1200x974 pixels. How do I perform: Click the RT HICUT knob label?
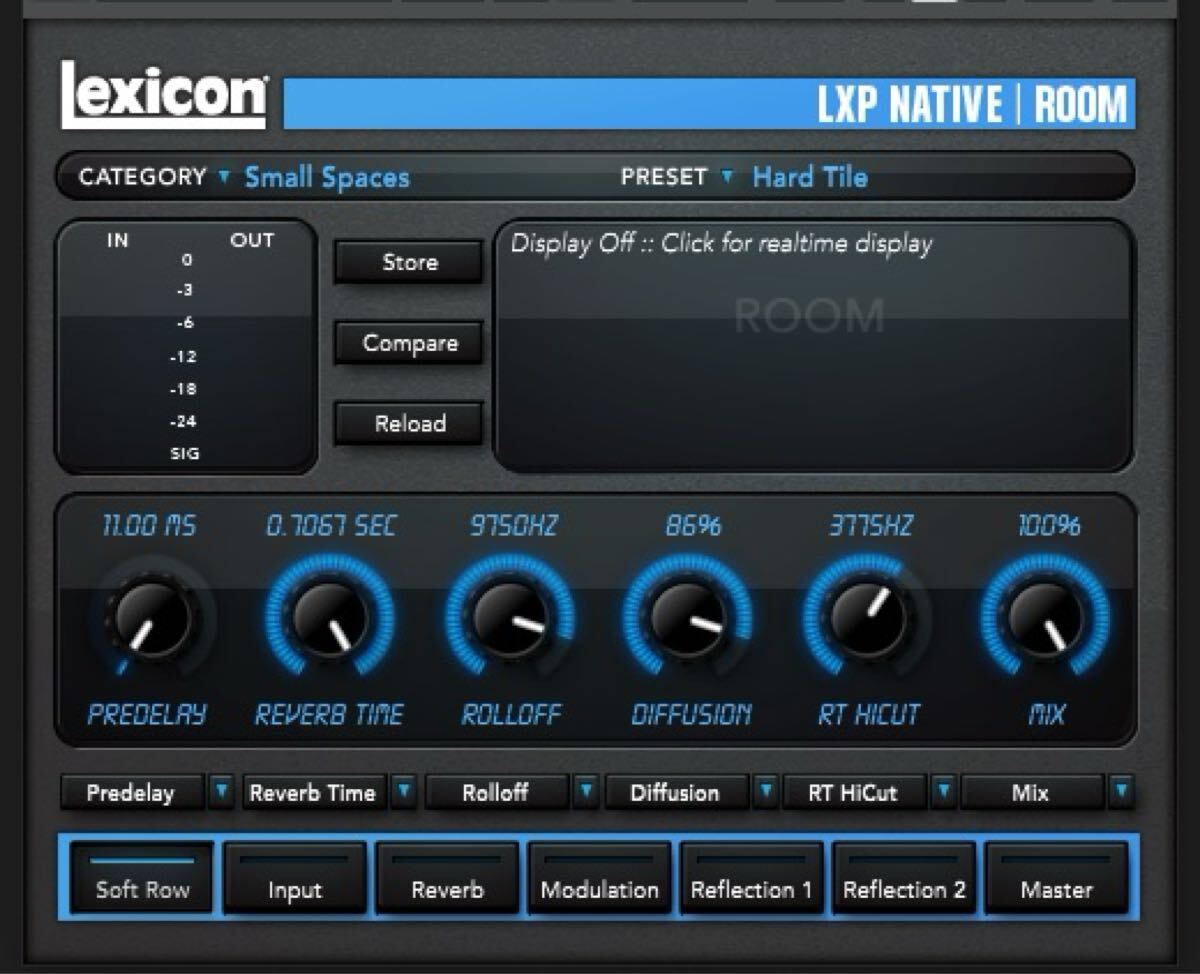(869, 714)
